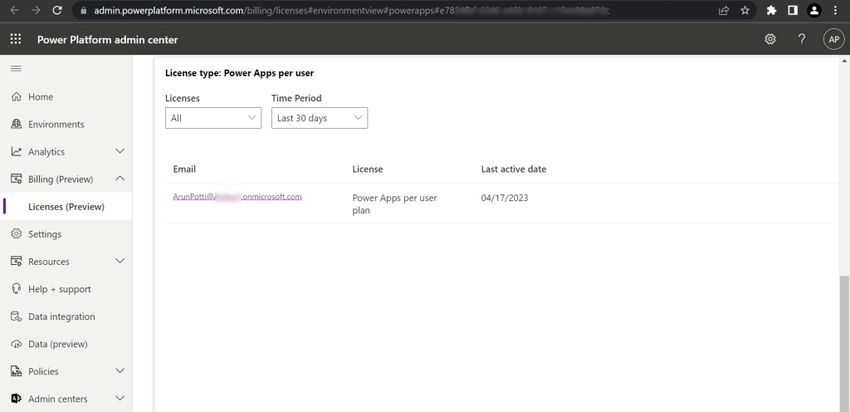The image size is (850, 412).
Task: Click the Resources icon in sidebar
Action: coord(16,261)
